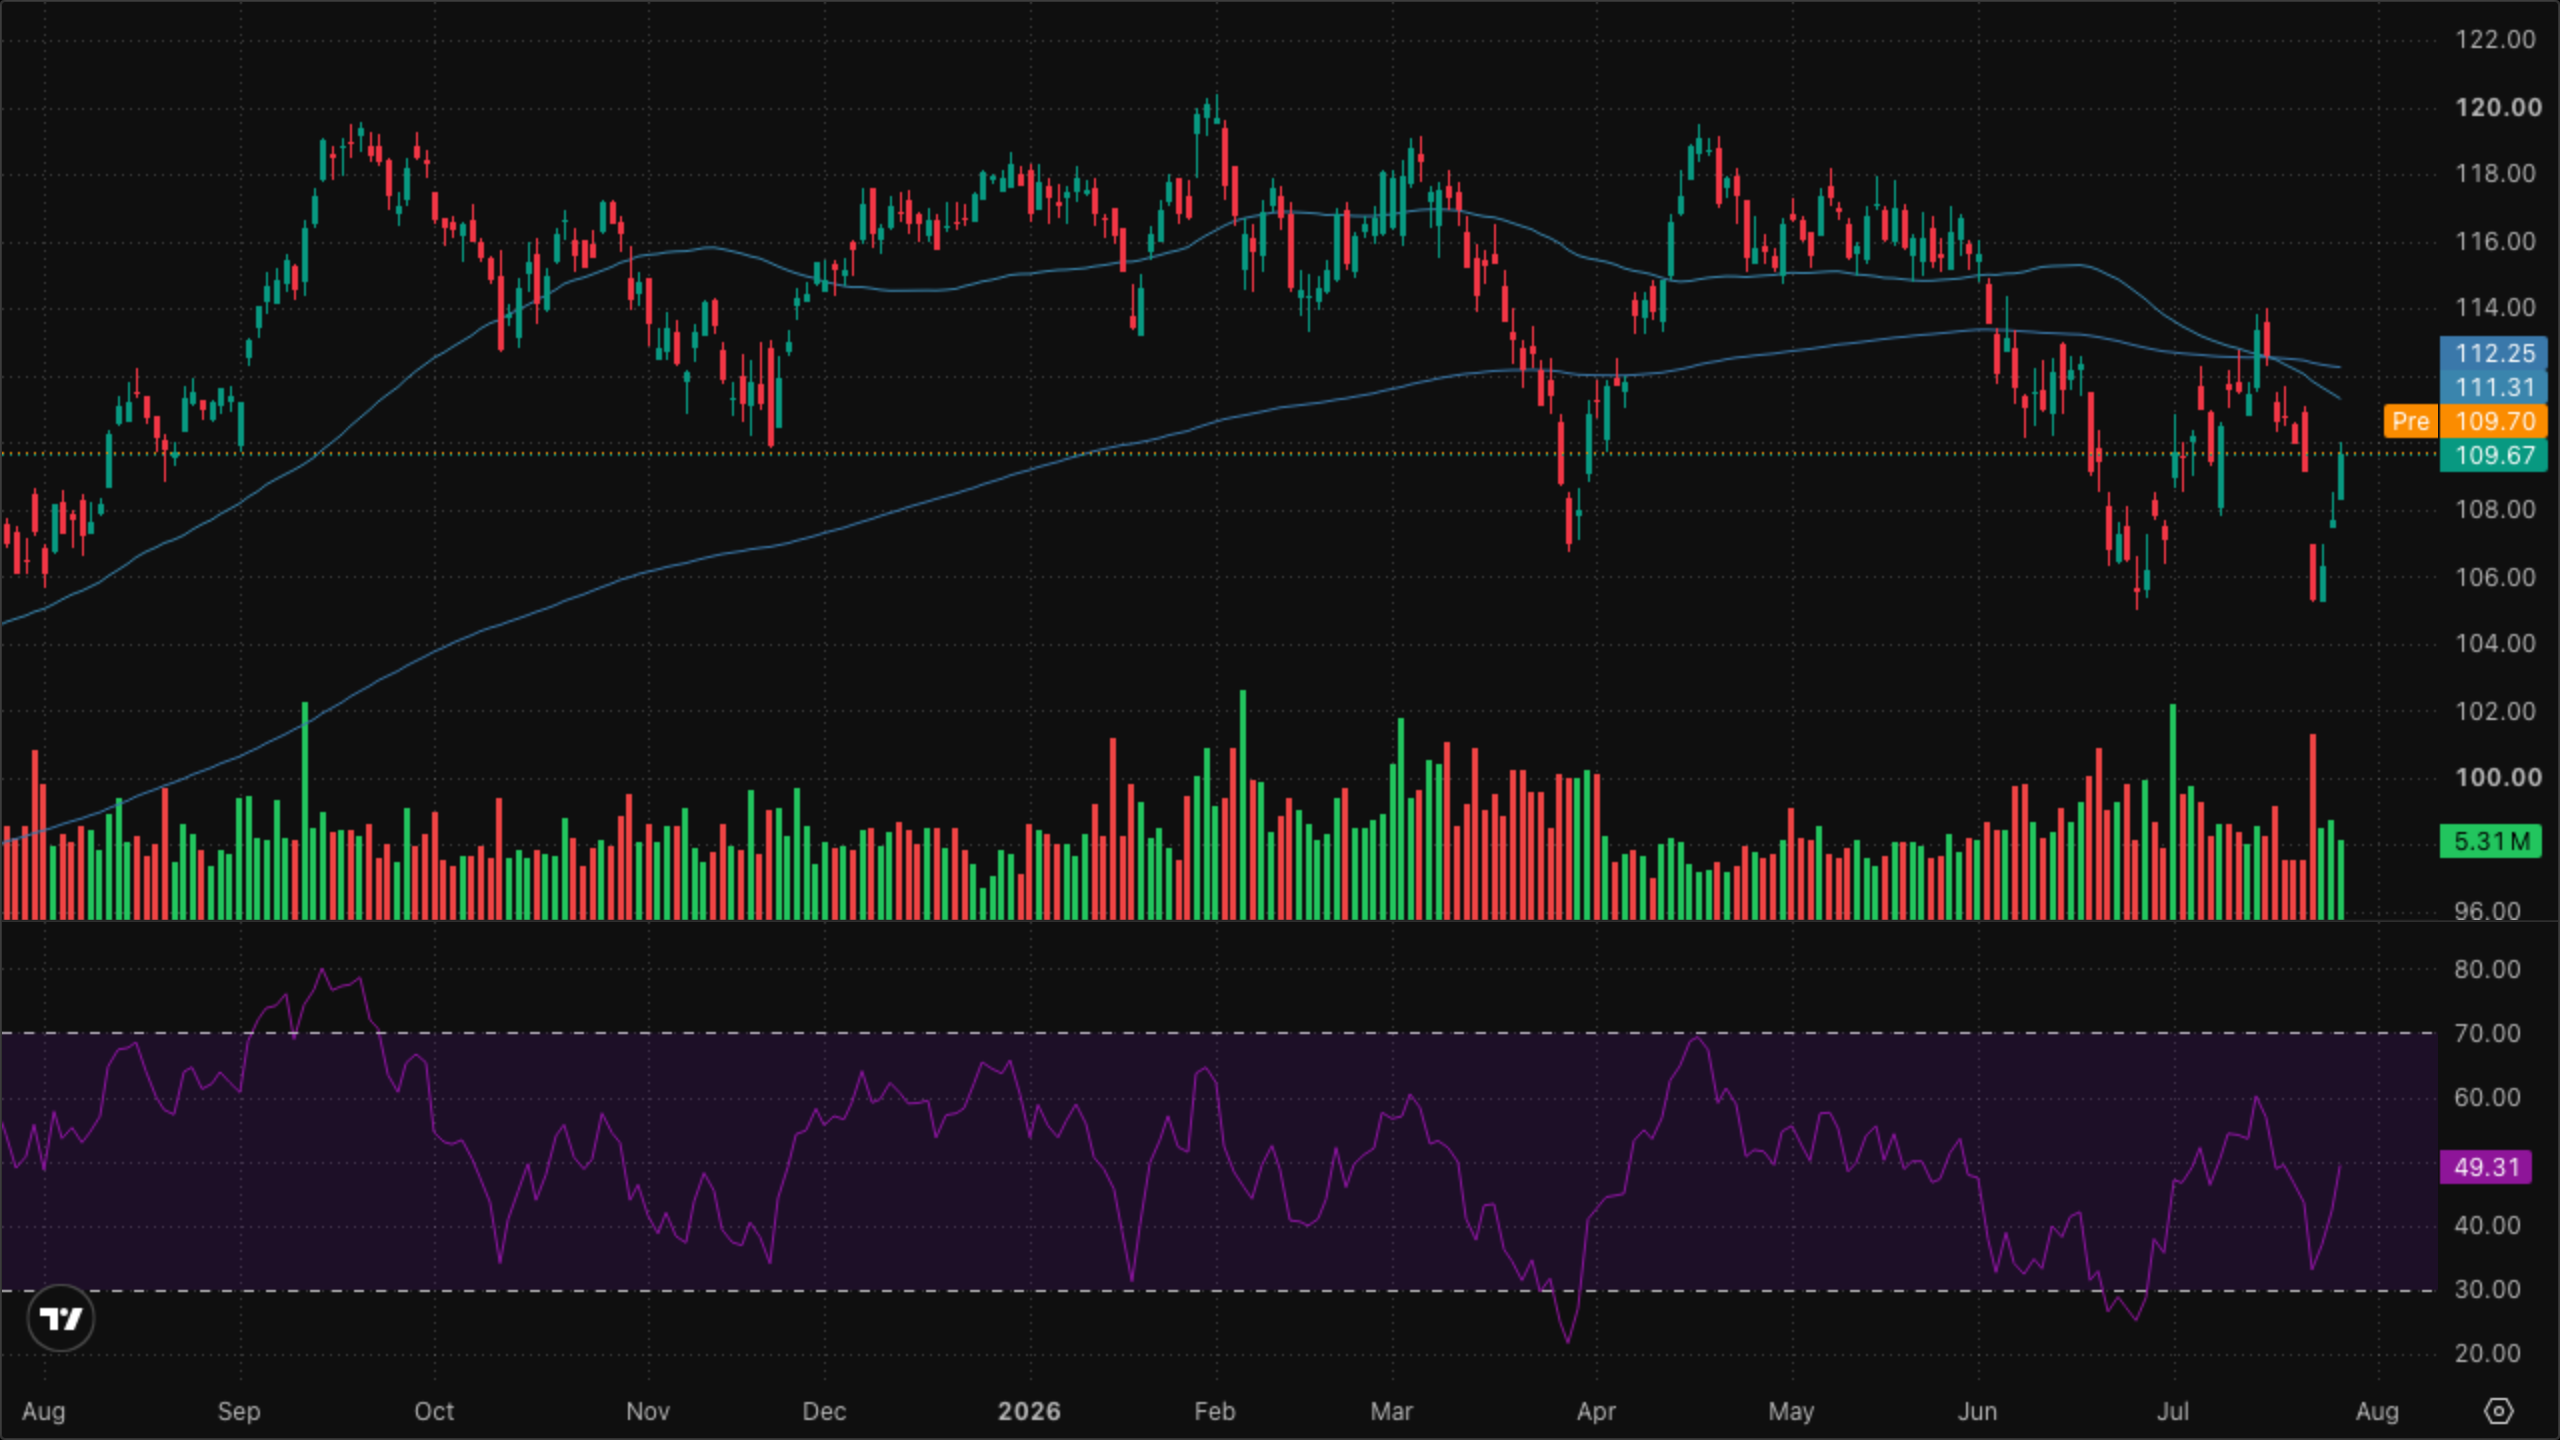Click the purple RSI value tag 49.31
This screenshot has height=1440, width=2560.
pyautogui.click(x=2486, y=1167)
